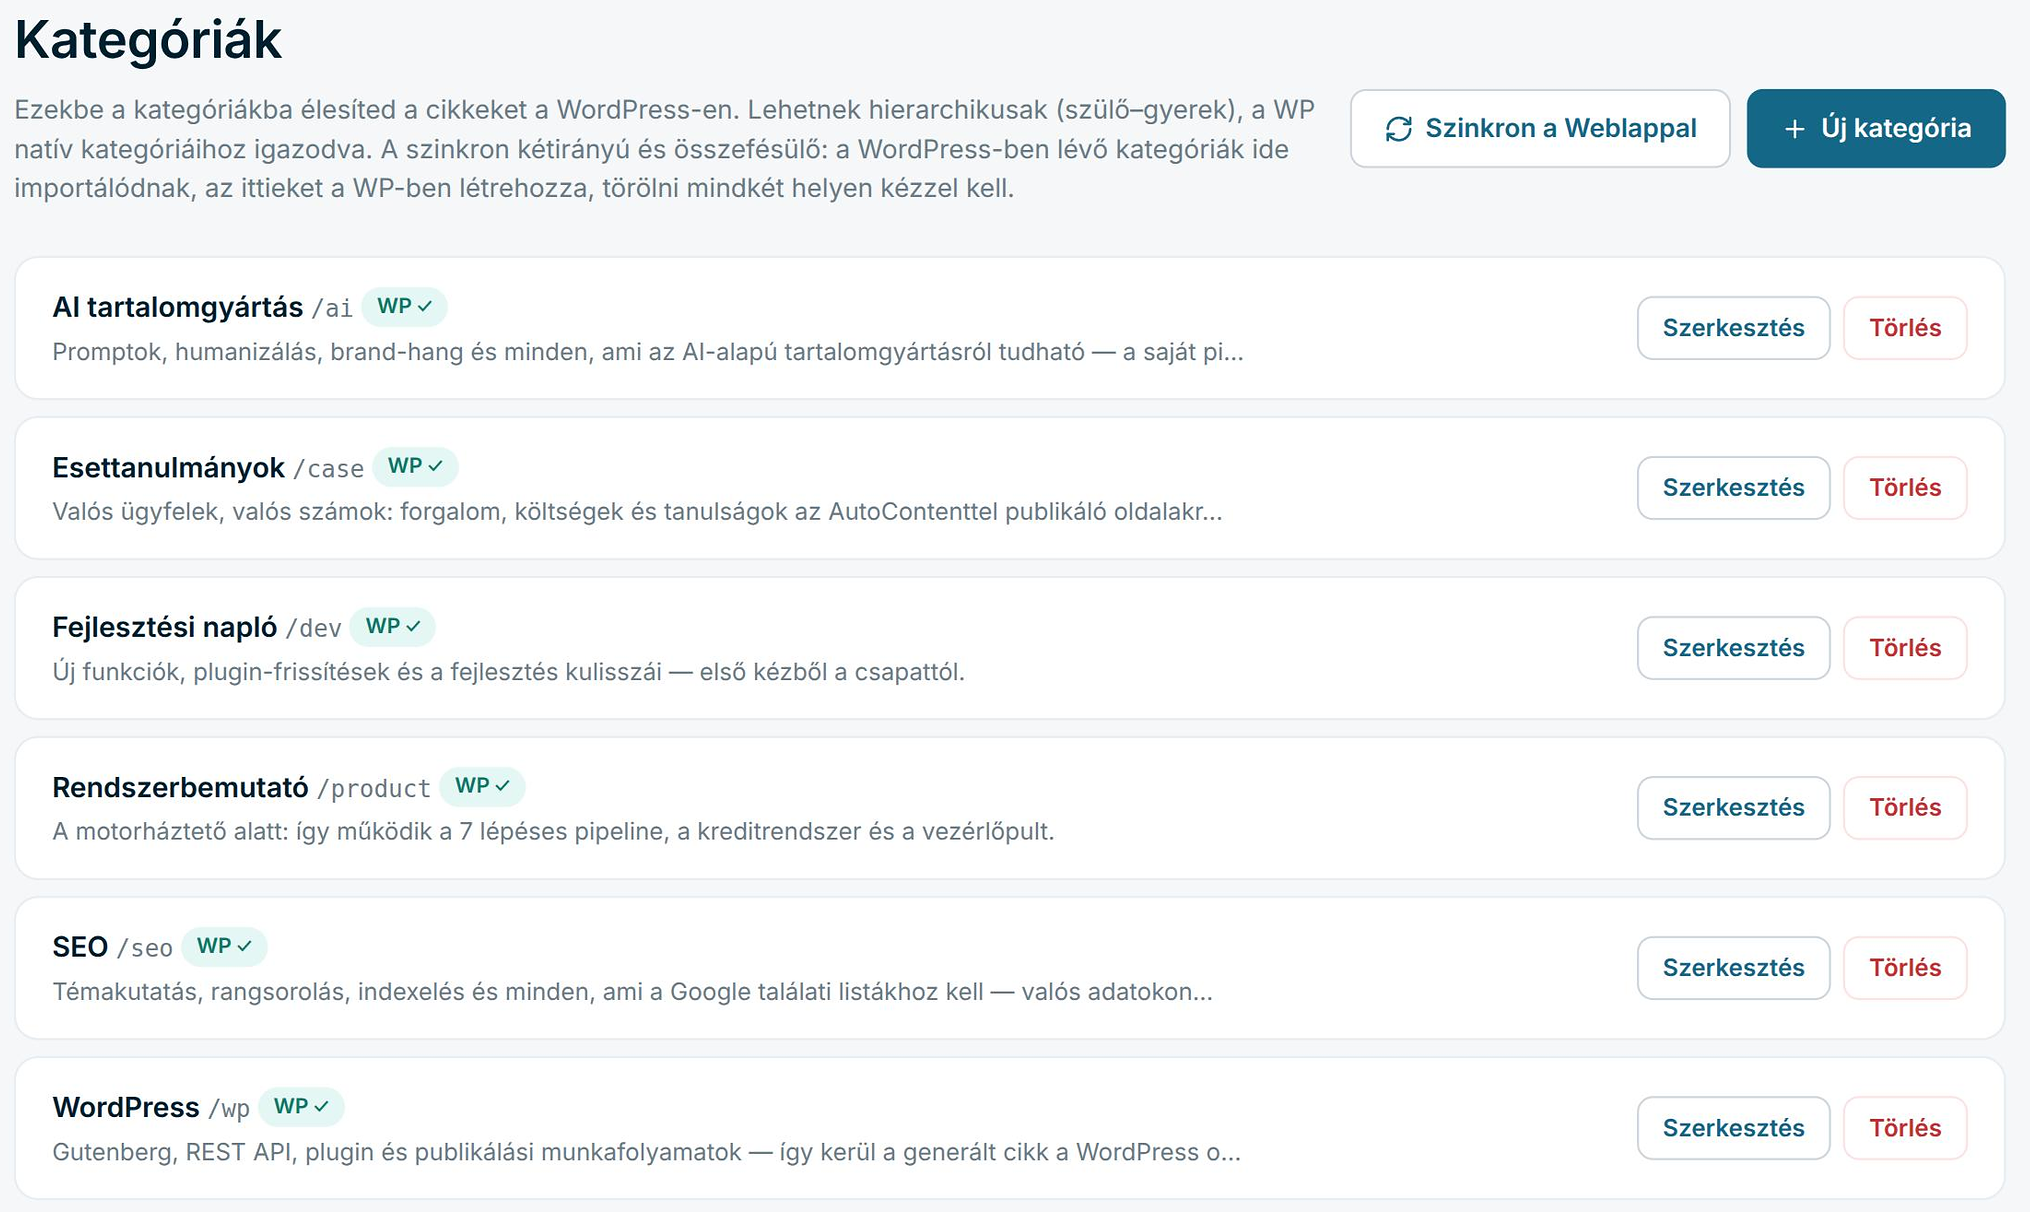2030x1212 pixels.
Task: Remove the SEO category via Törlés
Action: (x=1905, y=968)
